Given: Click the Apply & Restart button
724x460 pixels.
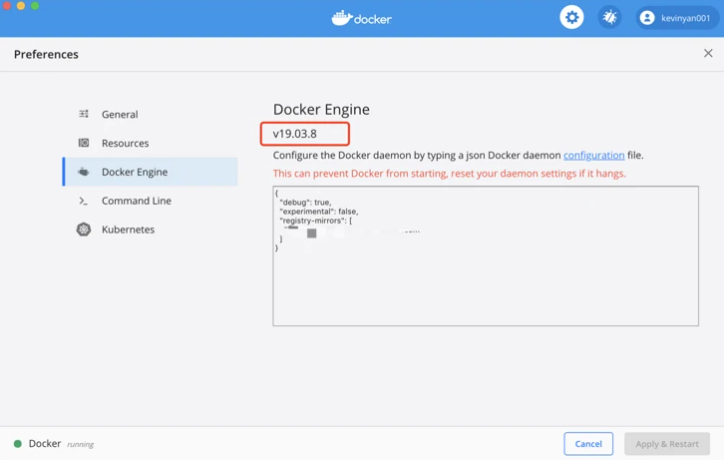Looking at the screenshot, I should click(667, 444).
